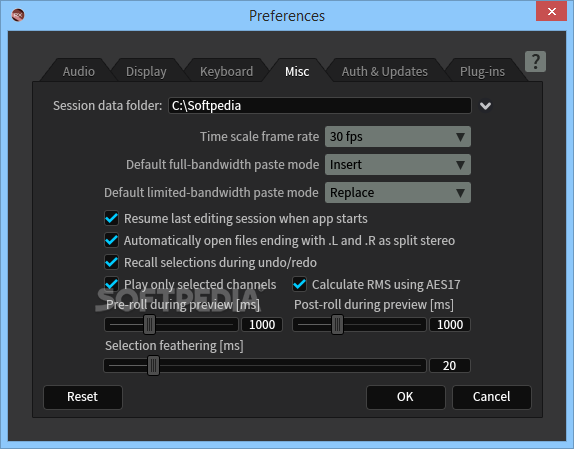
Task: Click the Selection feathering value field 20
Action: coord(450,366)
